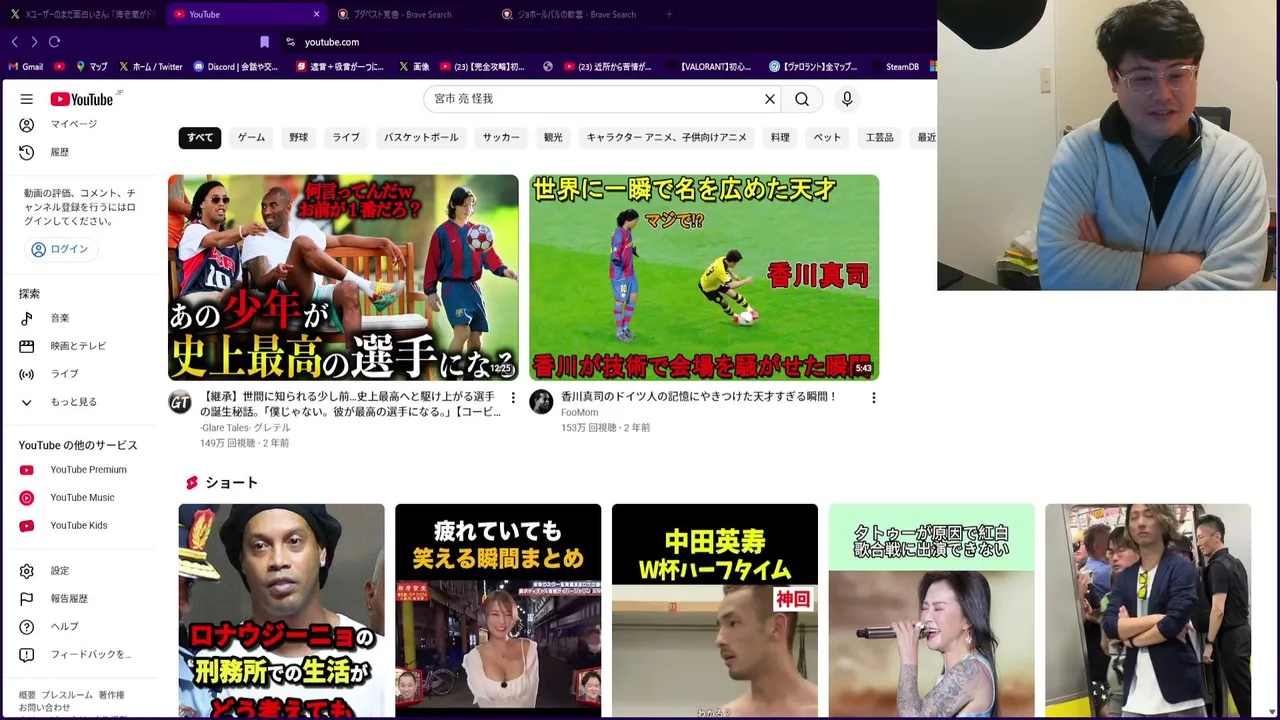Select the ライブ filter chip
This screenshot has width=1280, height=720.
[x=346, y=137]
